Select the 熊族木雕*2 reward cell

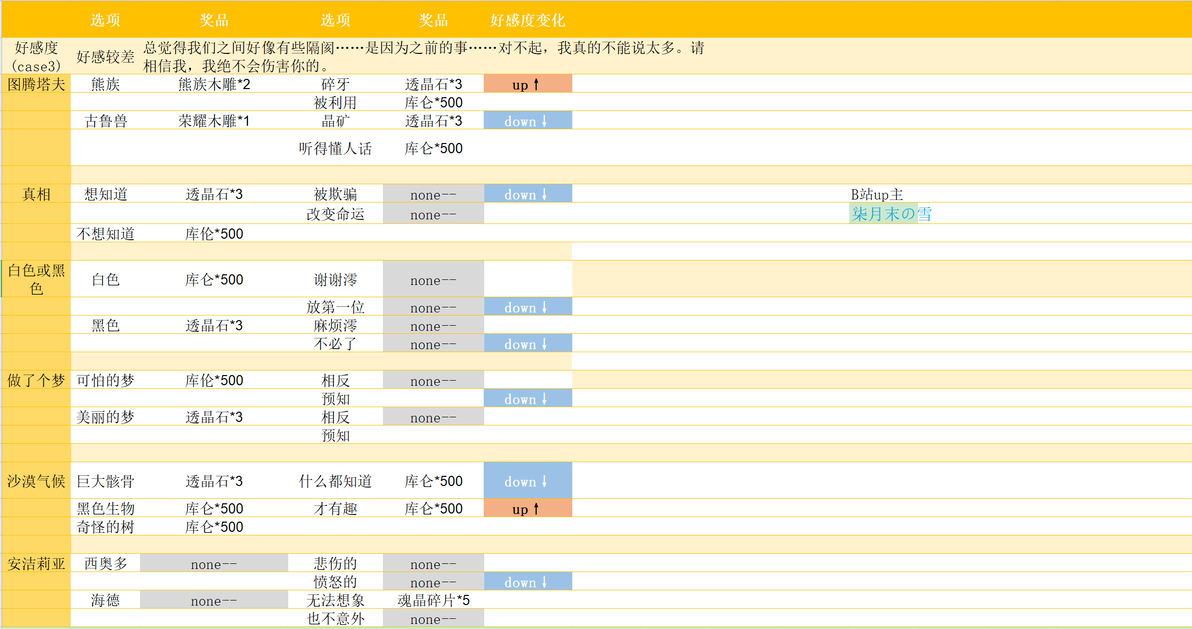(x=214, y=84)
